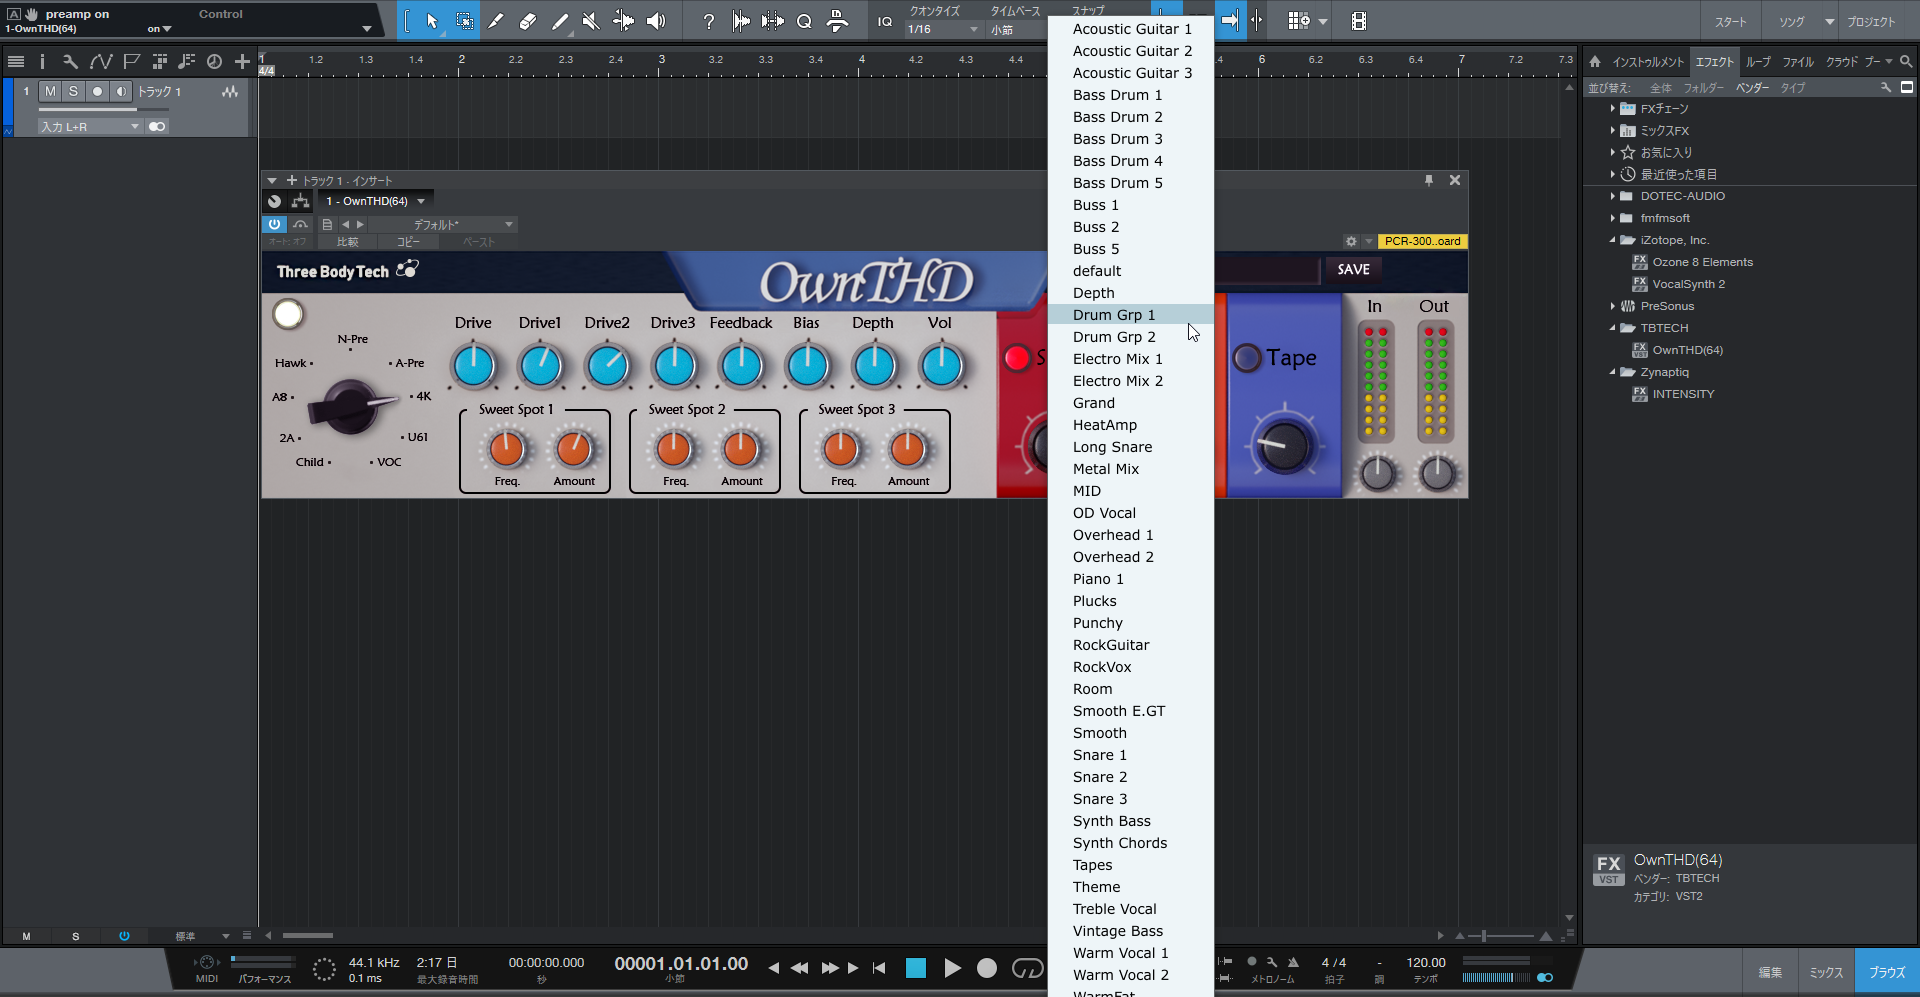
Task: Solo track 1 with the S button
Action: (73, 91)
